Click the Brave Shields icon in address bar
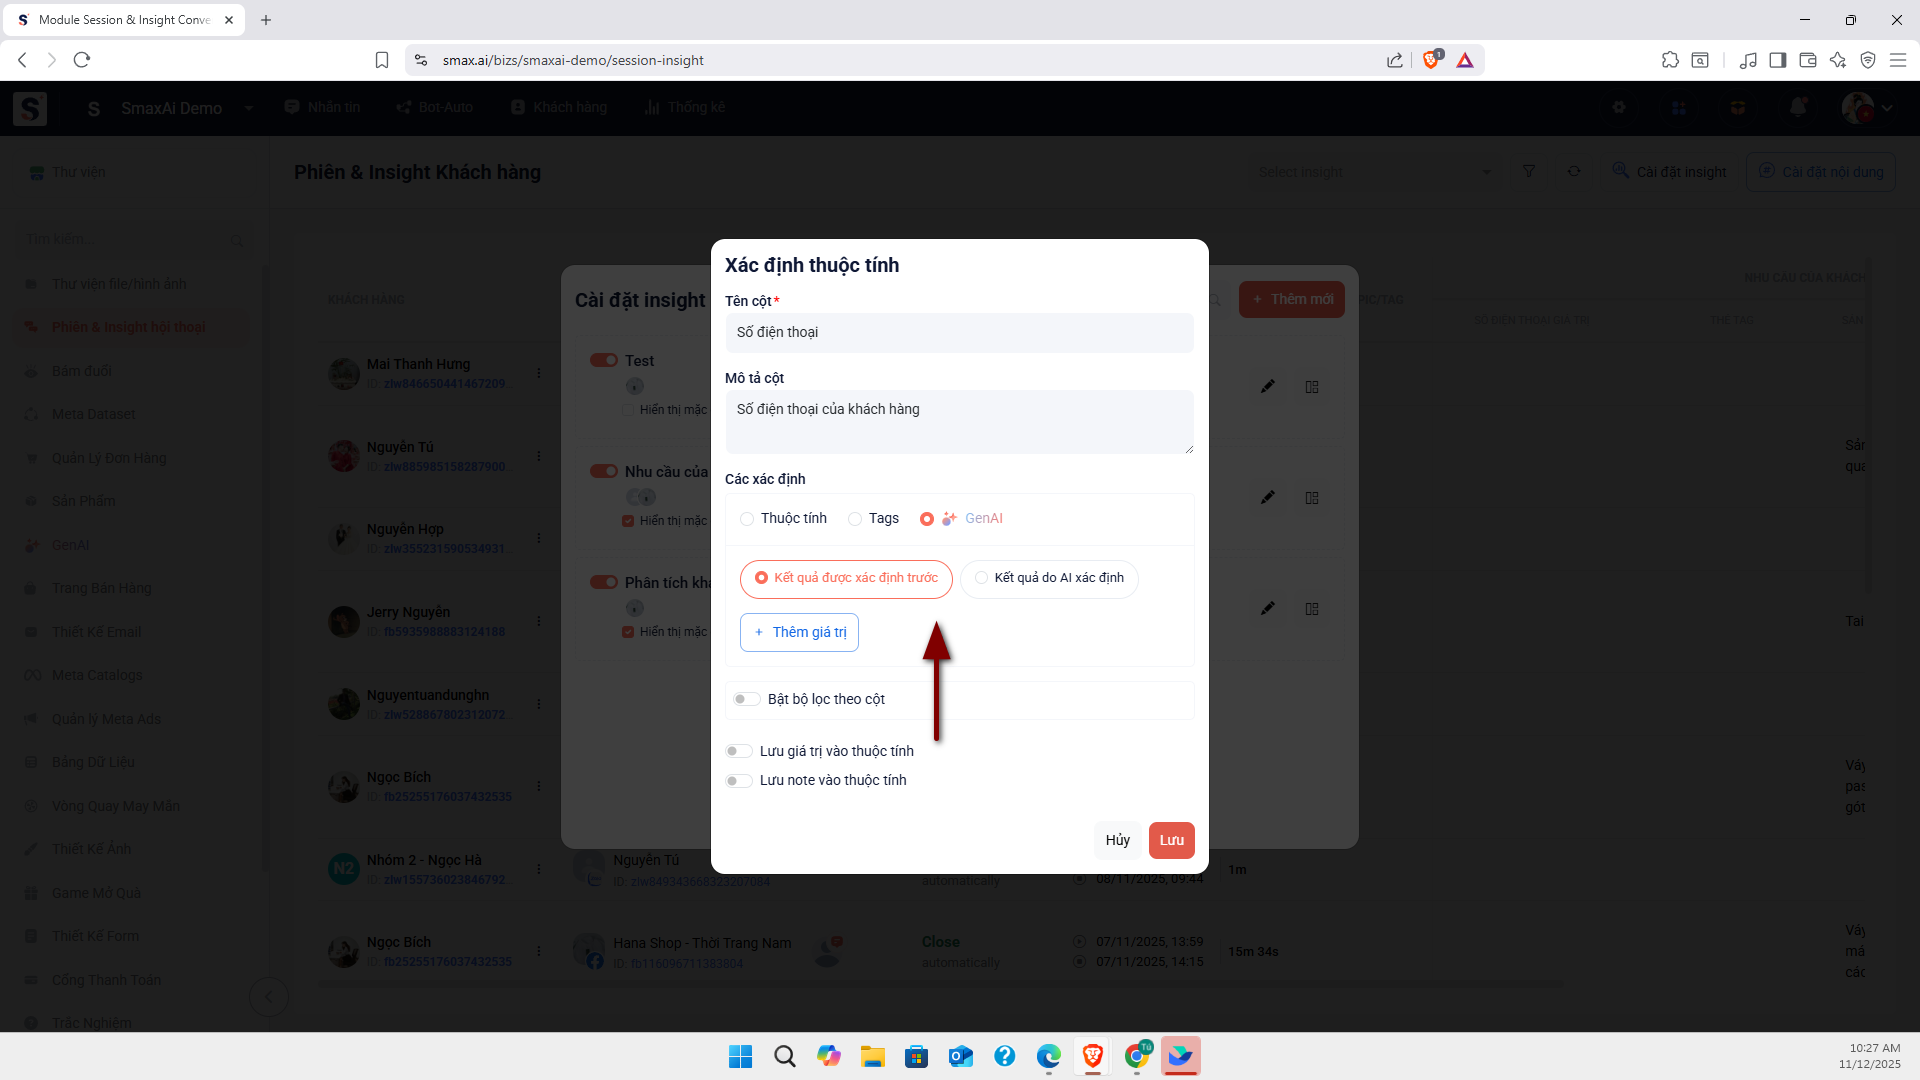The width and height of the screenshot is (1920, 1080). tap(1431, 60)
